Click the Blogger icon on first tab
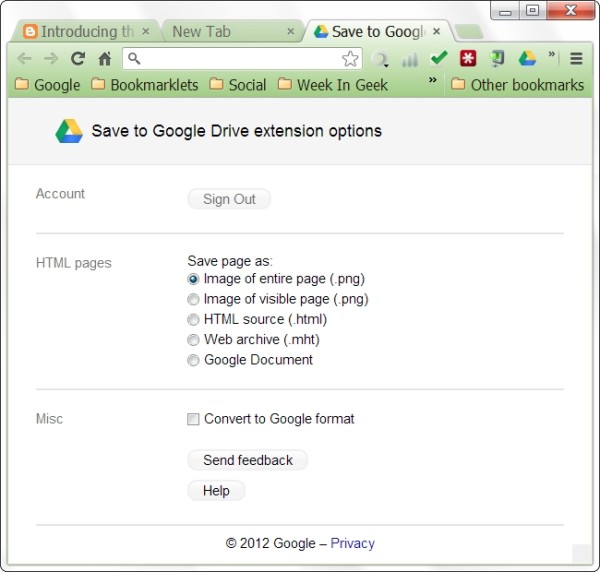Screen dimensions: 600x572 (x=30, y=32)
